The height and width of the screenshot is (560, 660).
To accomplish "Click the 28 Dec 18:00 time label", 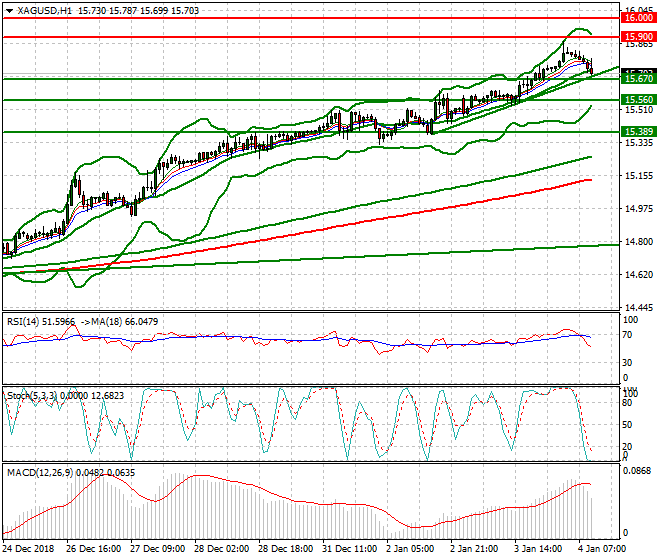I will coord(285,549).
